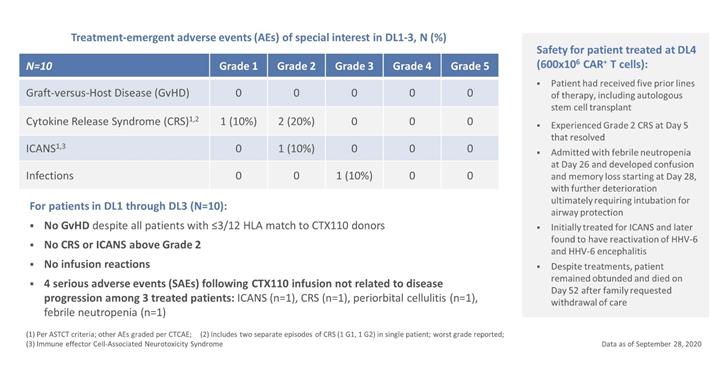Click the slide title about treatment-emergent adverse events
The height and width of the screenshot is (374, 720).
(x=259, y=37)
